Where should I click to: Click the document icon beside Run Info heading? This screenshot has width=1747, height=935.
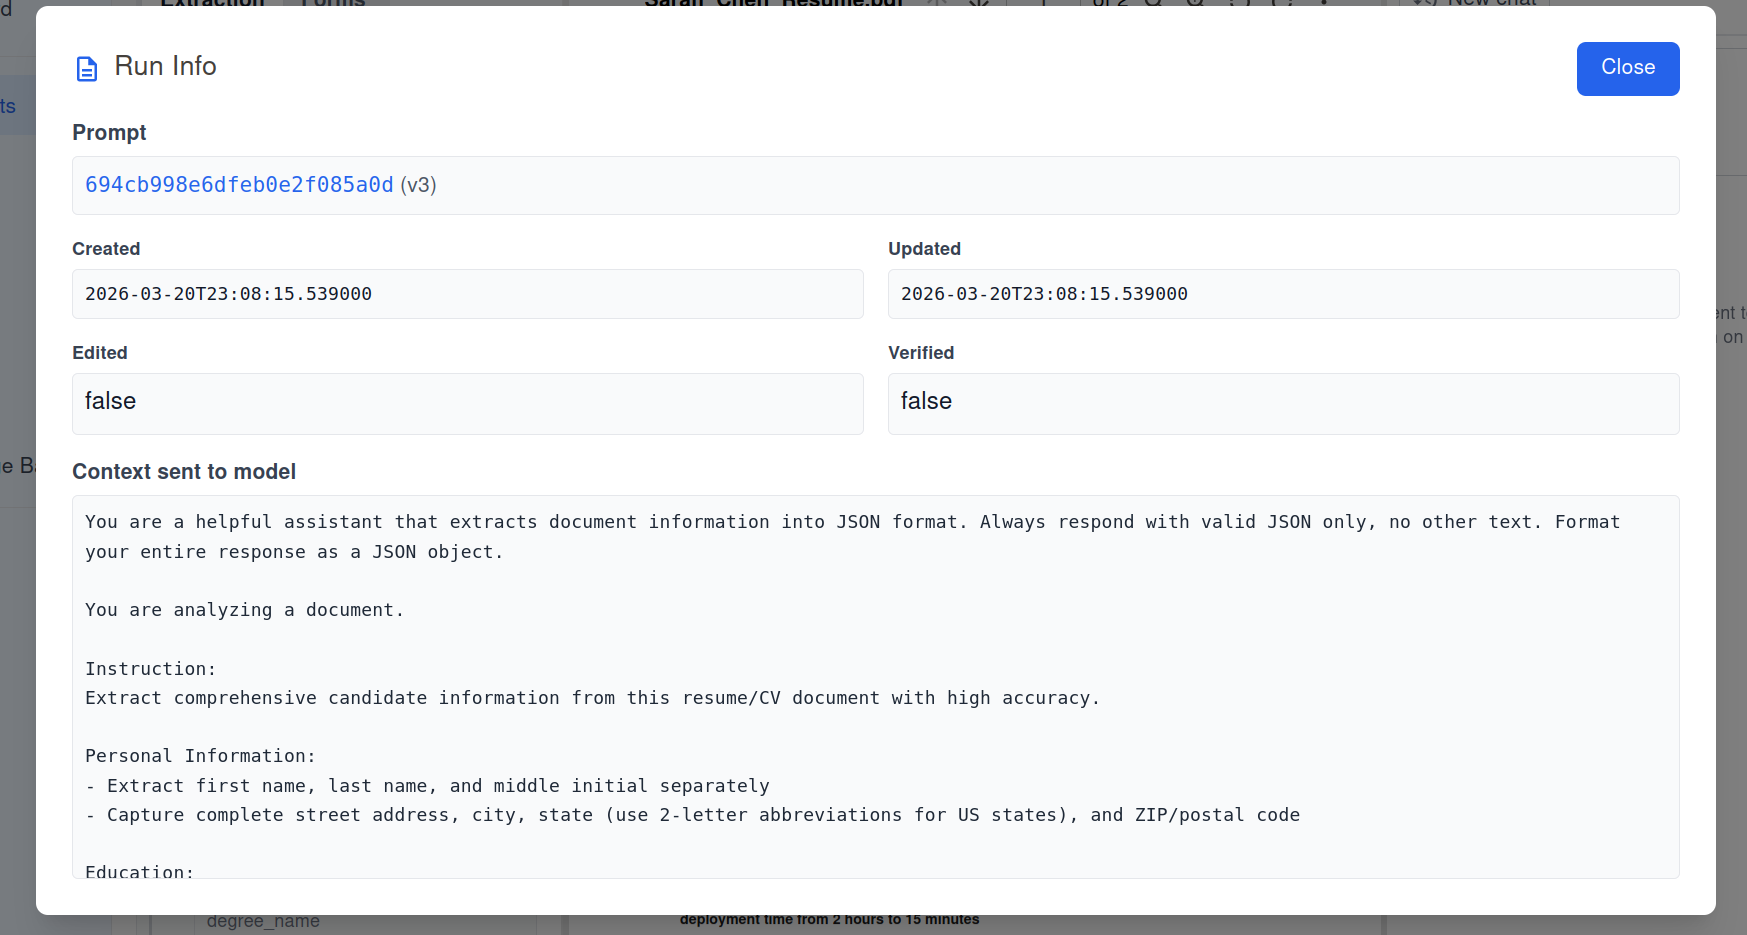point(86,68)
